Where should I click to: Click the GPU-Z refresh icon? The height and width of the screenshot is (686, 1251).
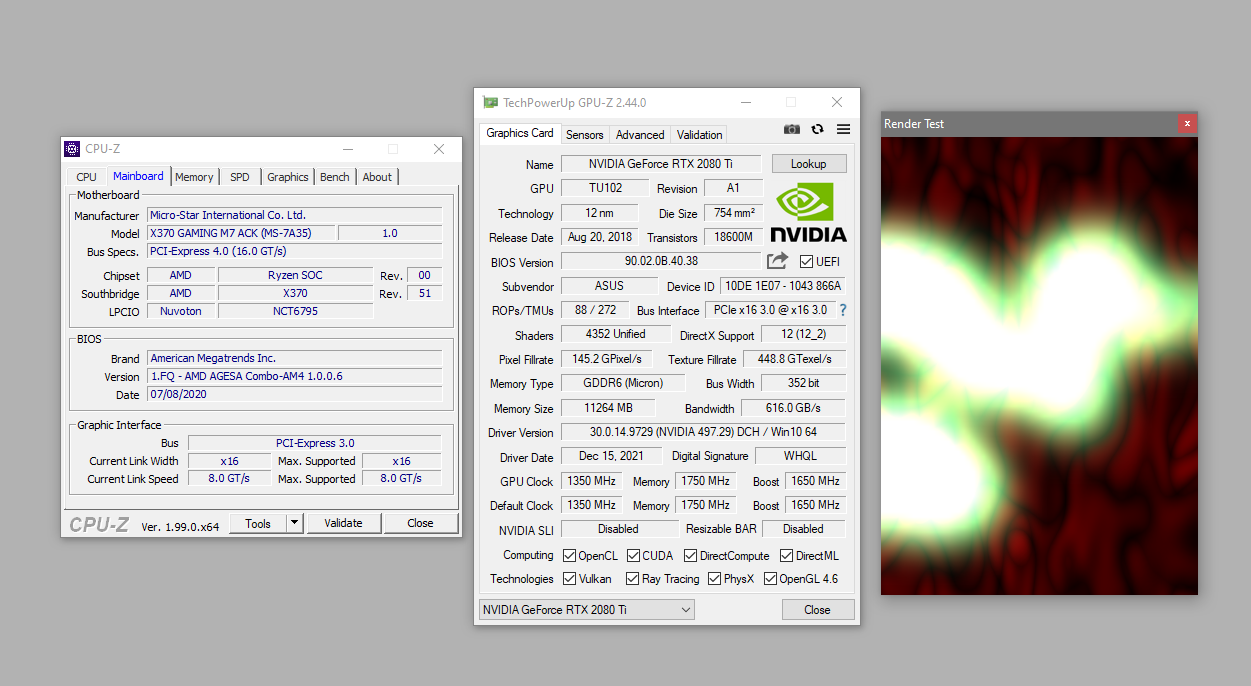[818, 129]
